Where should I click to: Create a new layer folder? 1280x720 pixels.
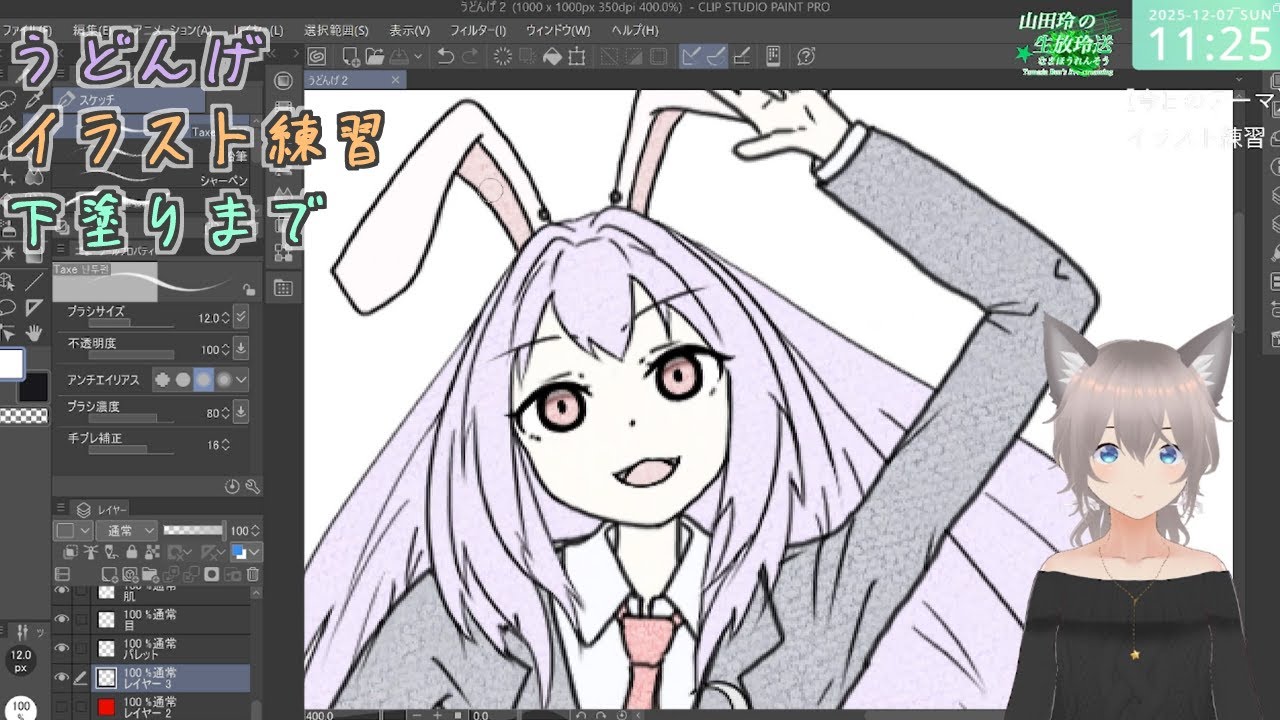pyautogui.click(x=151, y=575)
